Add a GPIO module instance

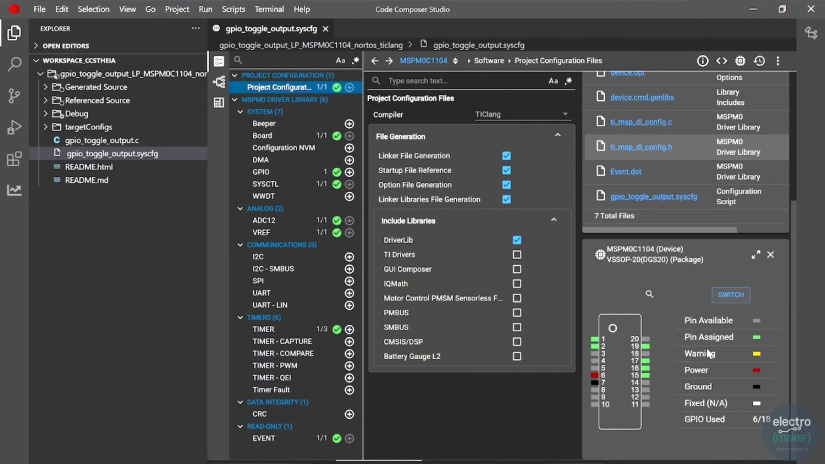[349, 172]
